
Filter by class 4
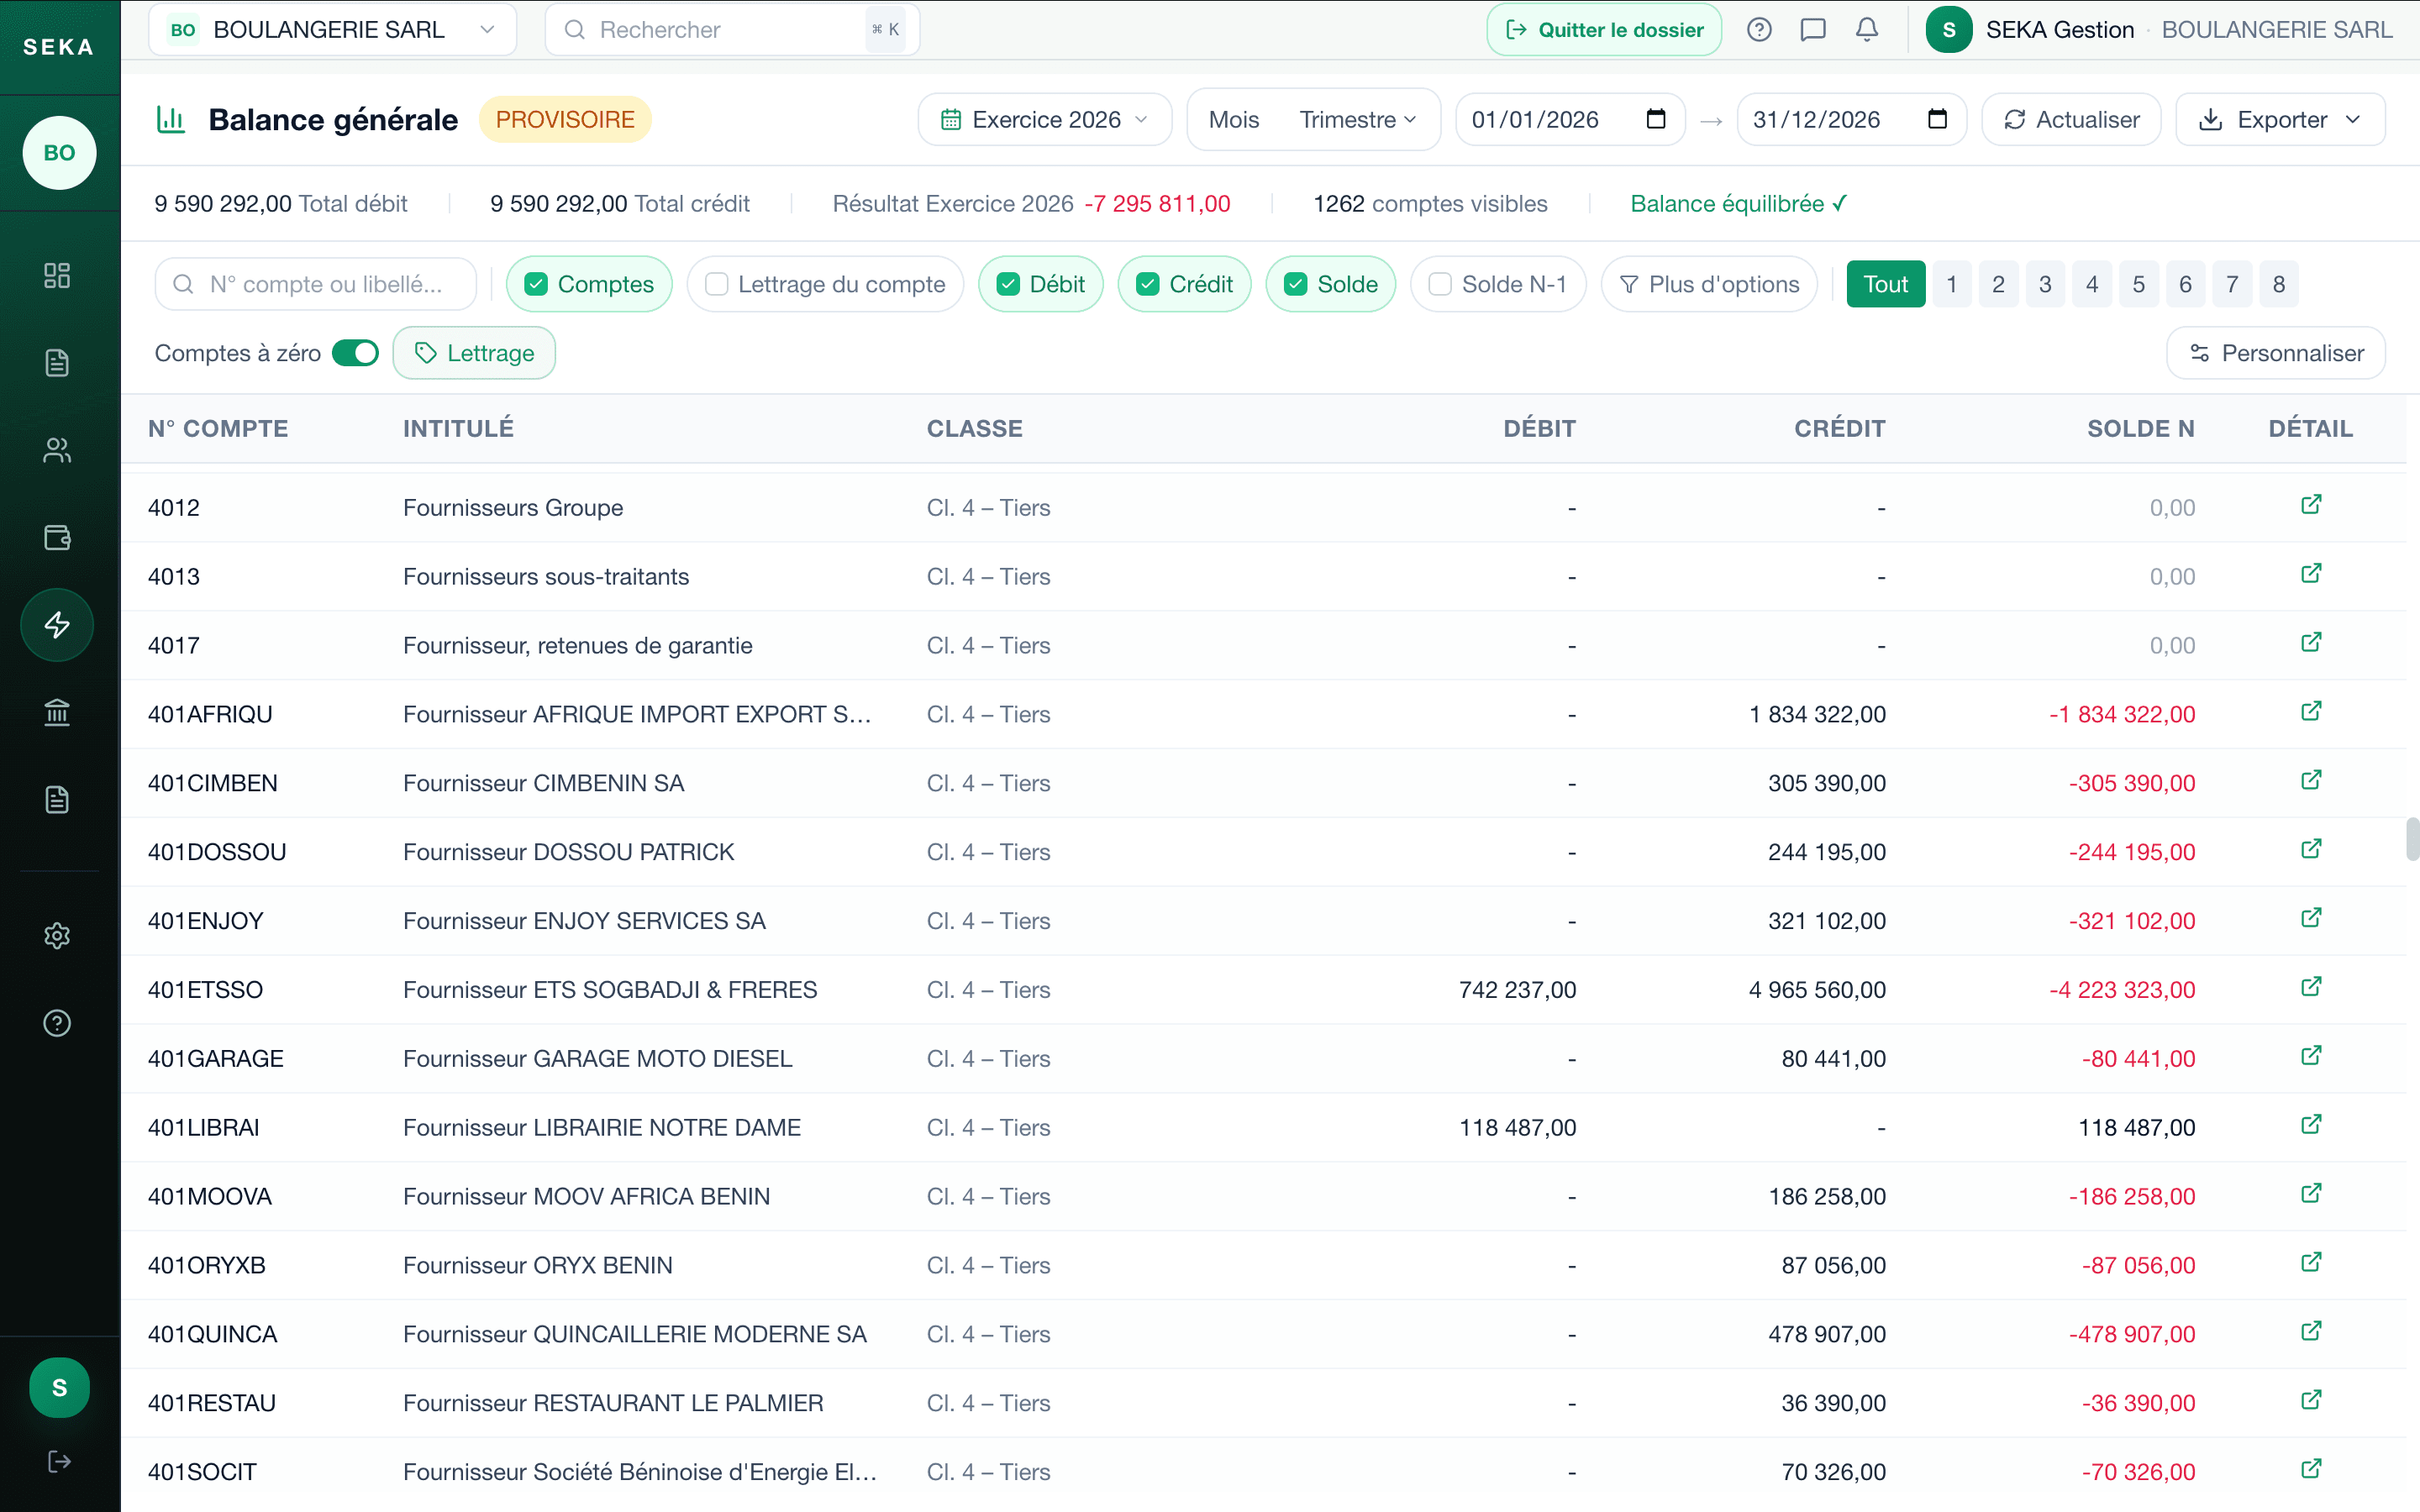2091,285
